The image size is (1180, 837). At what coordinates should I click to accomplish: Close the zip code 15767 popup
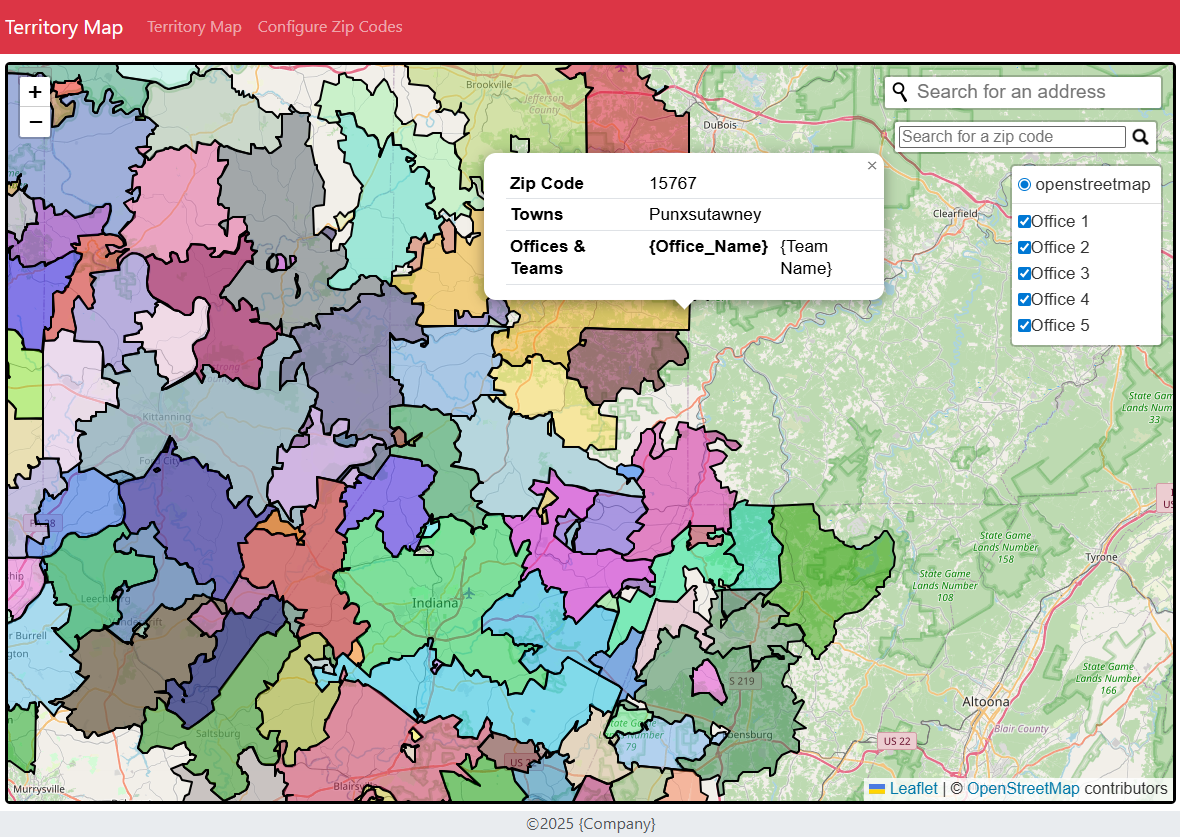click(x=872, y=166)
